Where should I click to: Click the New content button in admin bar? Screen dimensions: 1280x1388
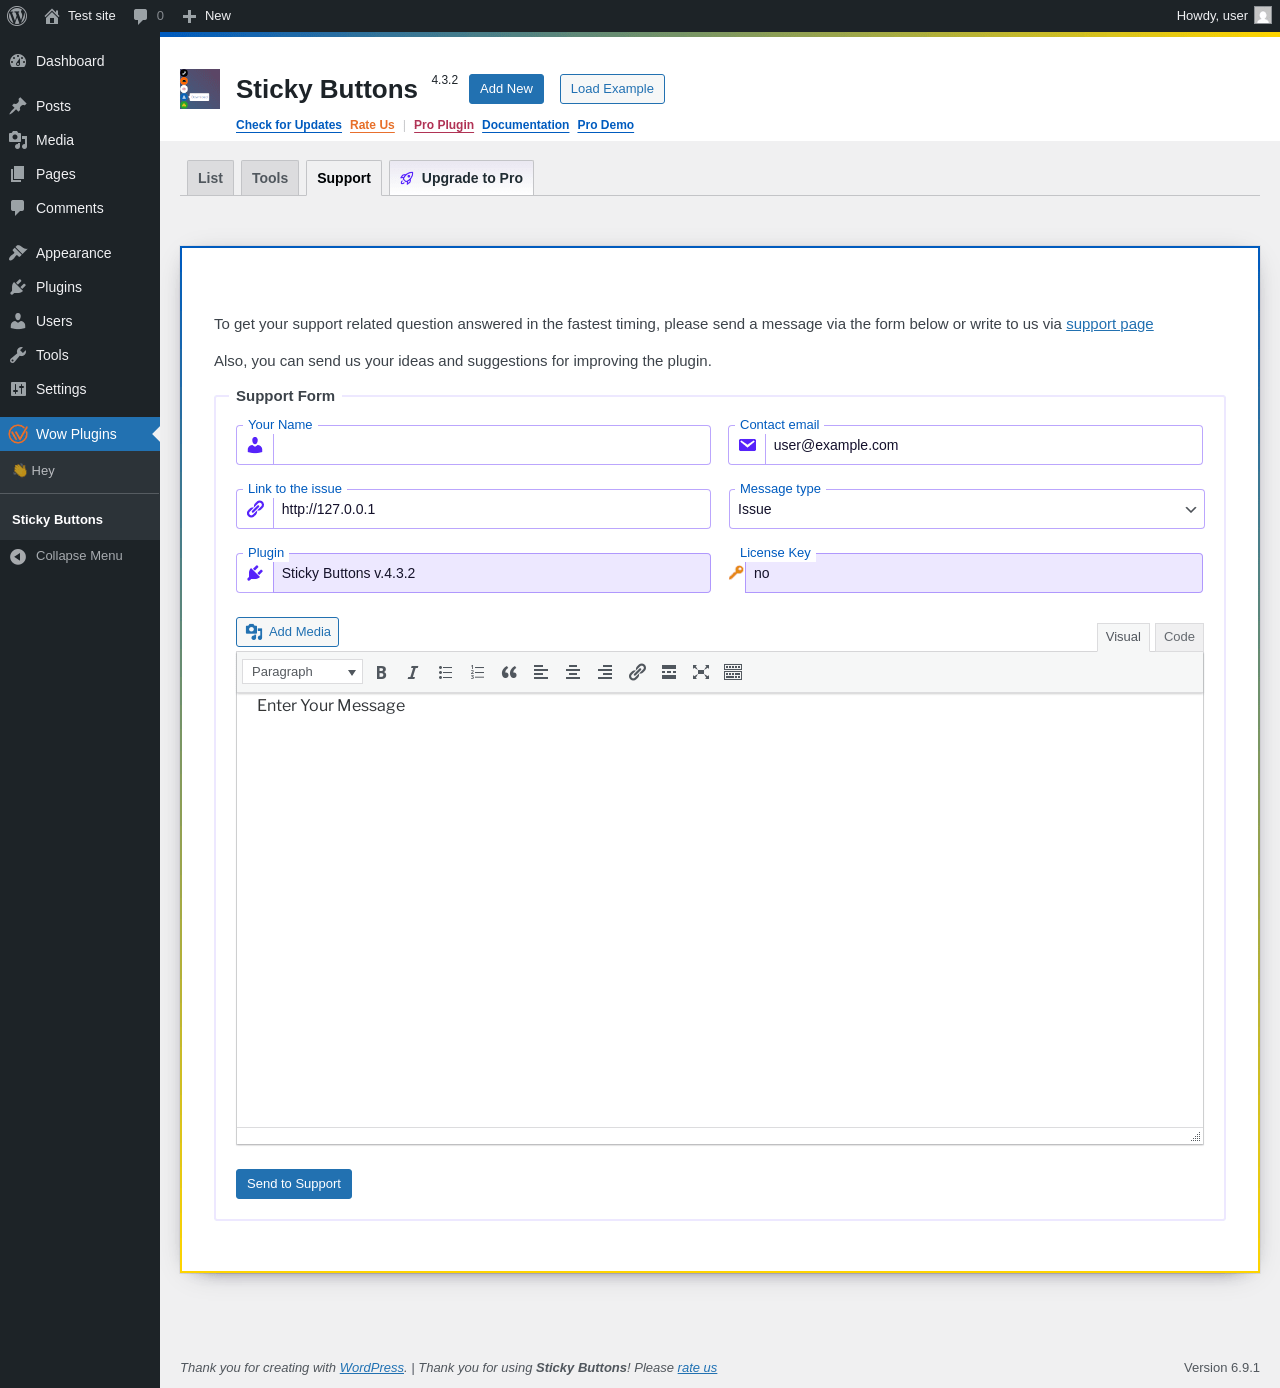tap(207, 16)
